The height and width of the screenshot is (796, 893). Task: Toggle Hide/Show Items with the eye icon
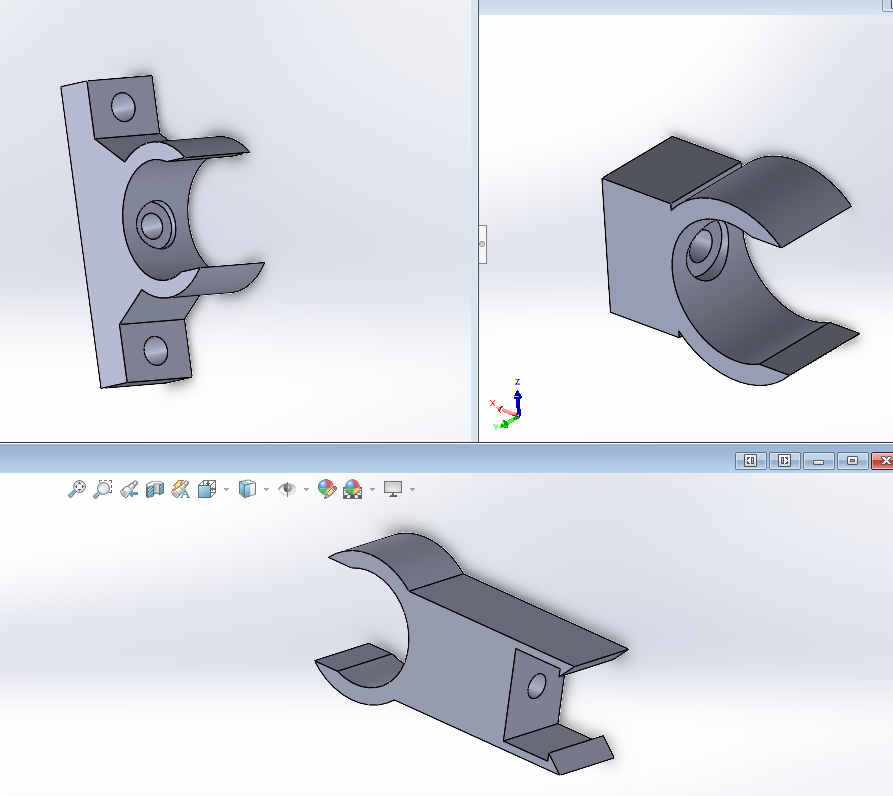coord(288,489)
